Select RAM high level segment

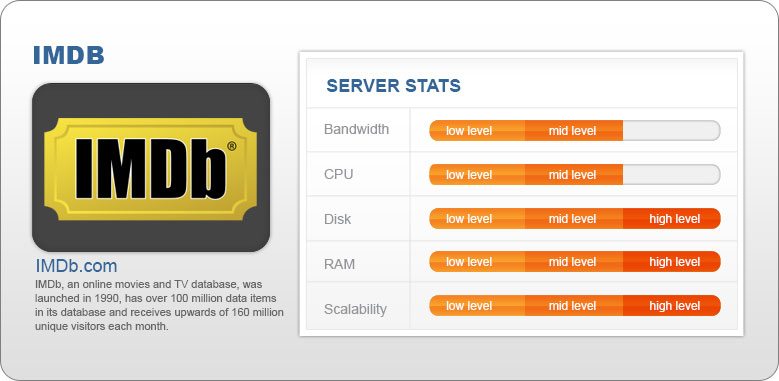672,262
